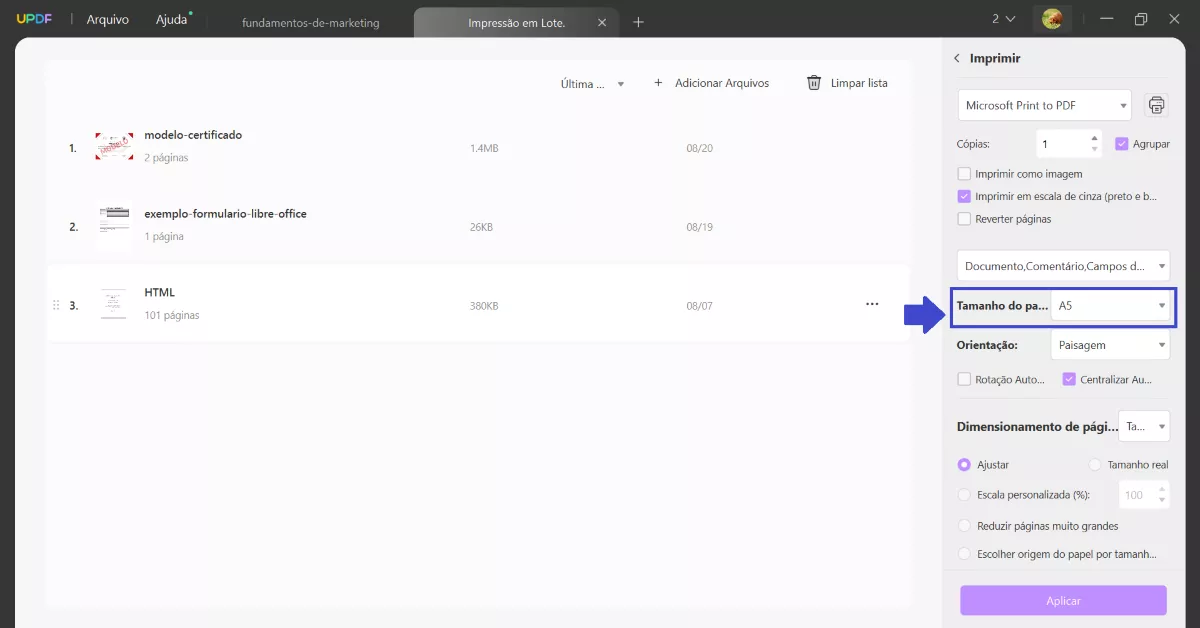The height and width of the screenshot is (628, 1200).
Task: Click the more options ellipsis for HTML file
Action: pyautogui.click(x=872, y=303)
